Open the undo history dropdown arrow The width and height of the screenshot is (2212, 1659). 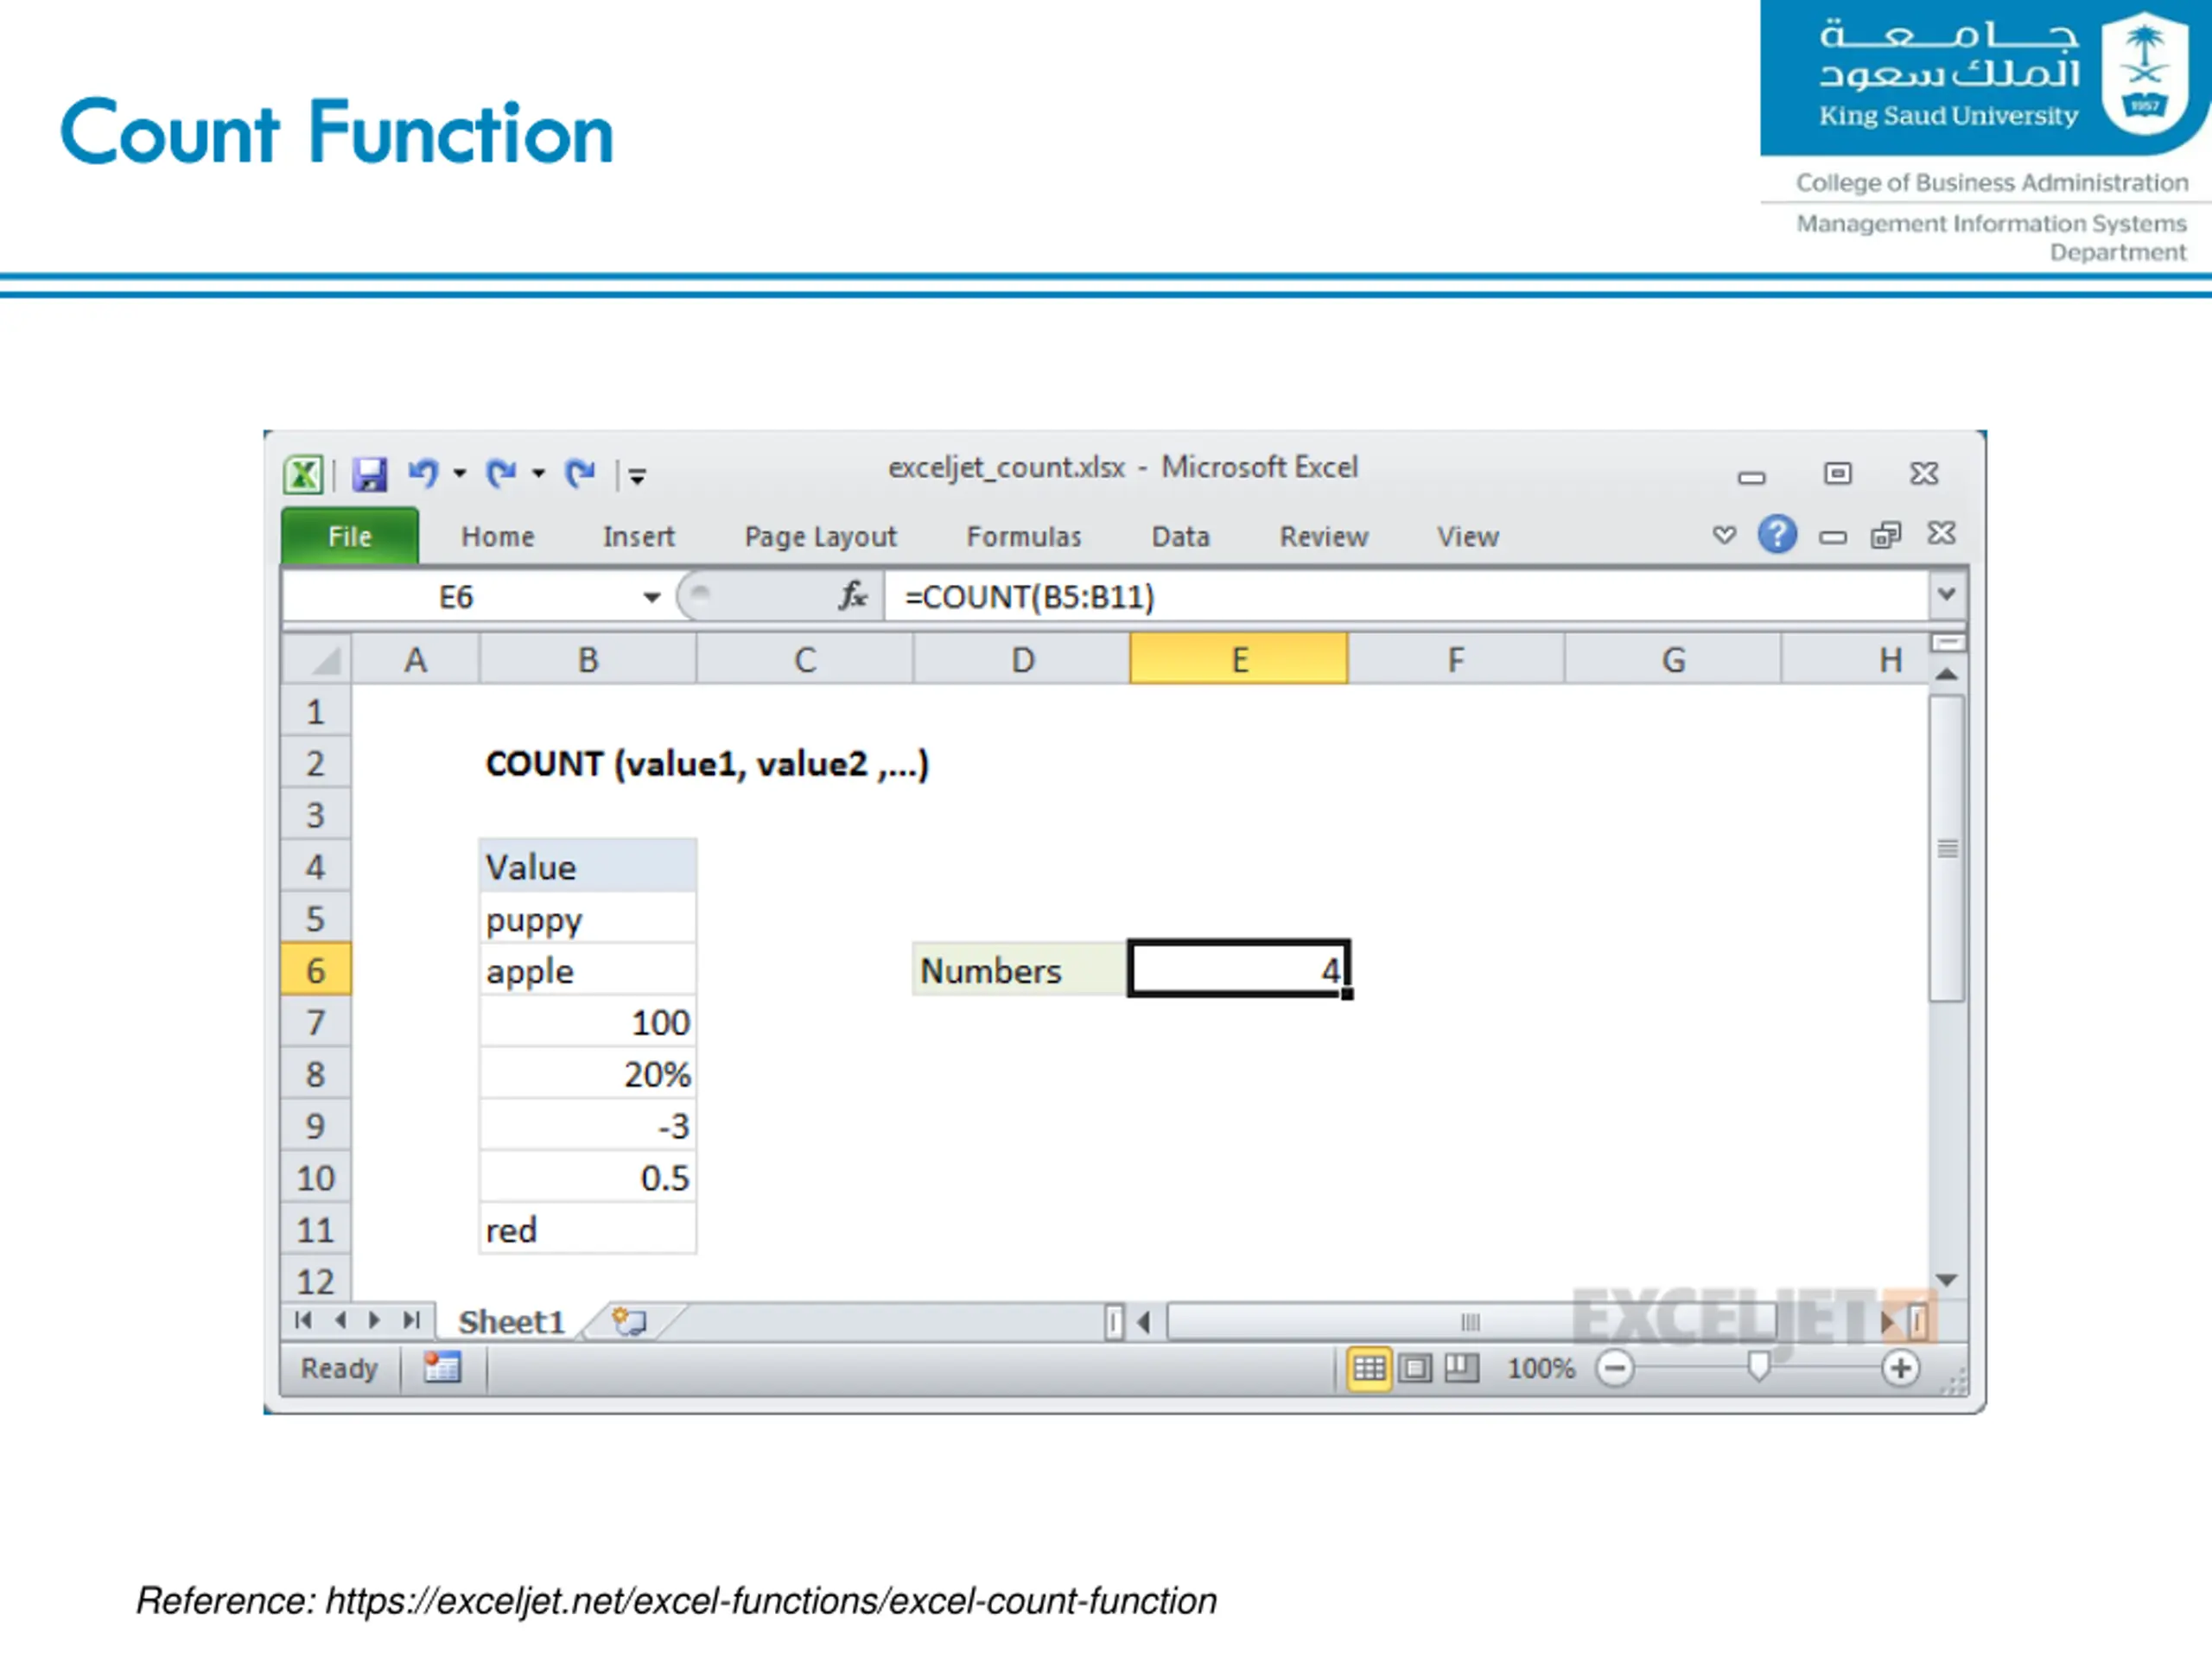tap(460, 474)
